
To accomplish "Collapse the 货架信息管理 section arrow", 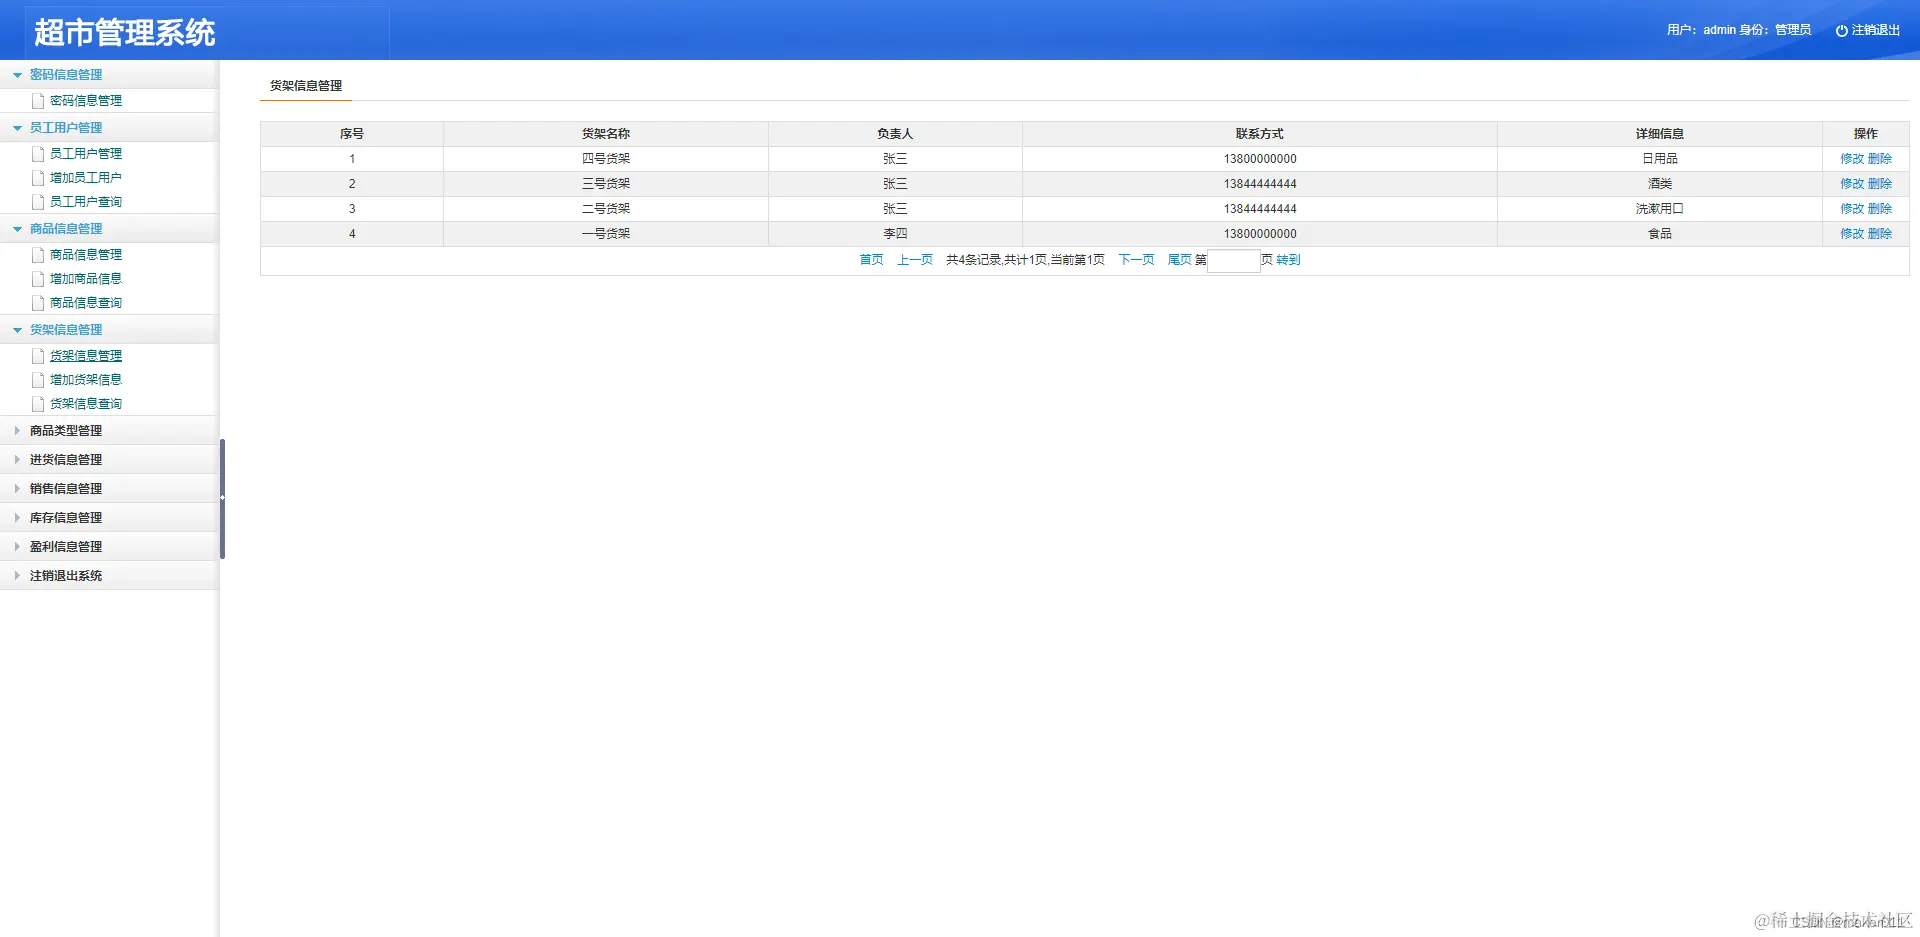I will tap(17, 330).
